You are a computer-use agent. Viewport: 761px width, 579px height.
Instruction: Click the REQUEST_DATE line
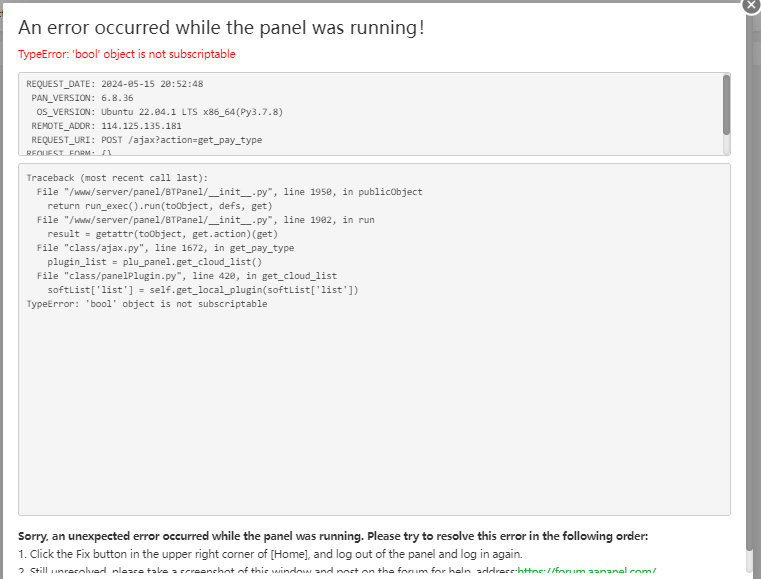tap(114, 84)
